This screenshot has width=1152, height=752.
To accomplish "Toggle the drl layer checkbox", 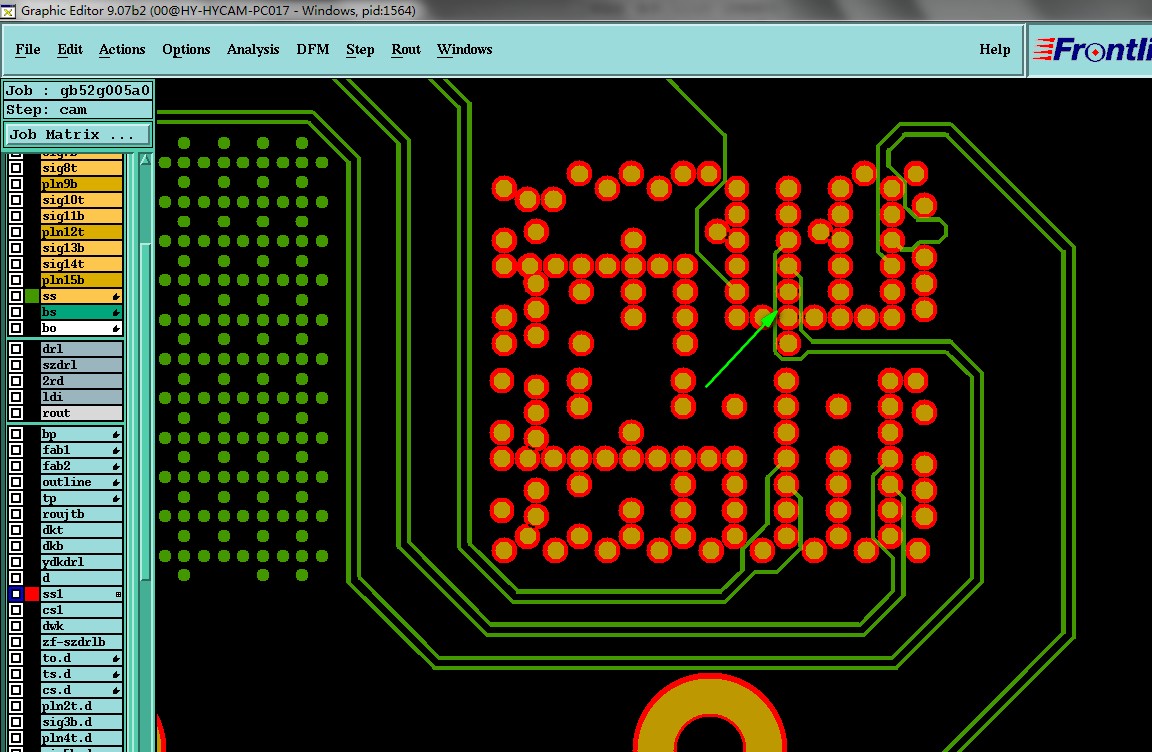I will point(15,349).
